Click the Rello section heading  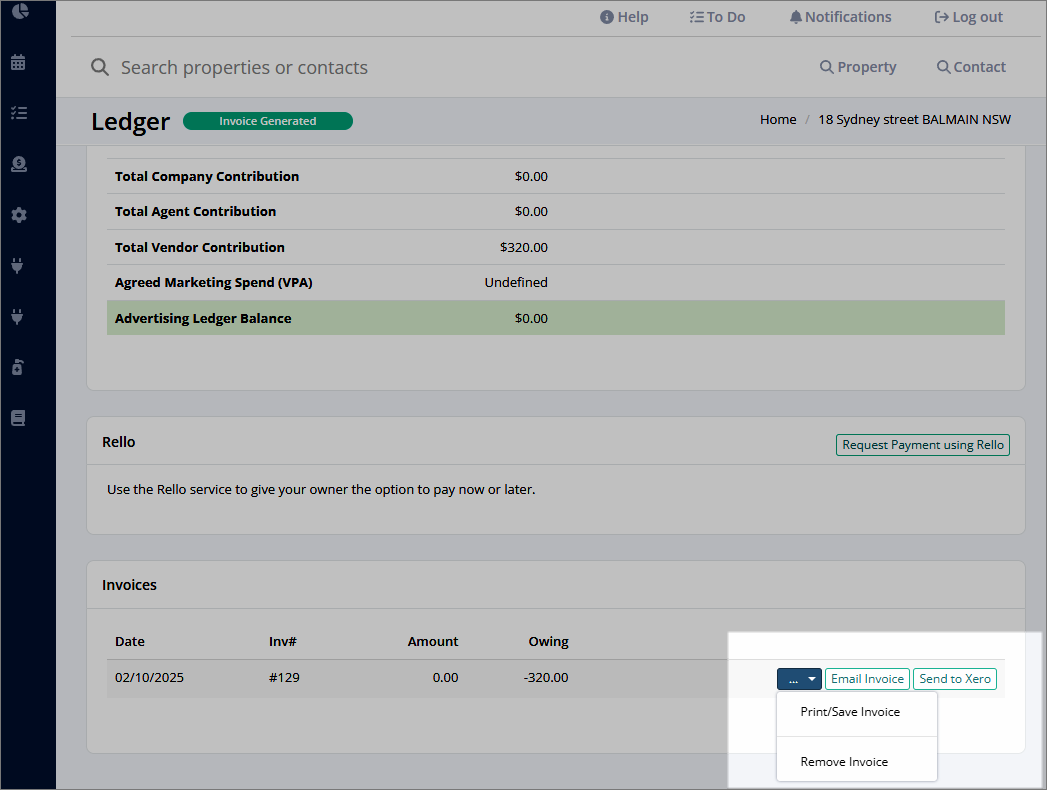point(119,442)
